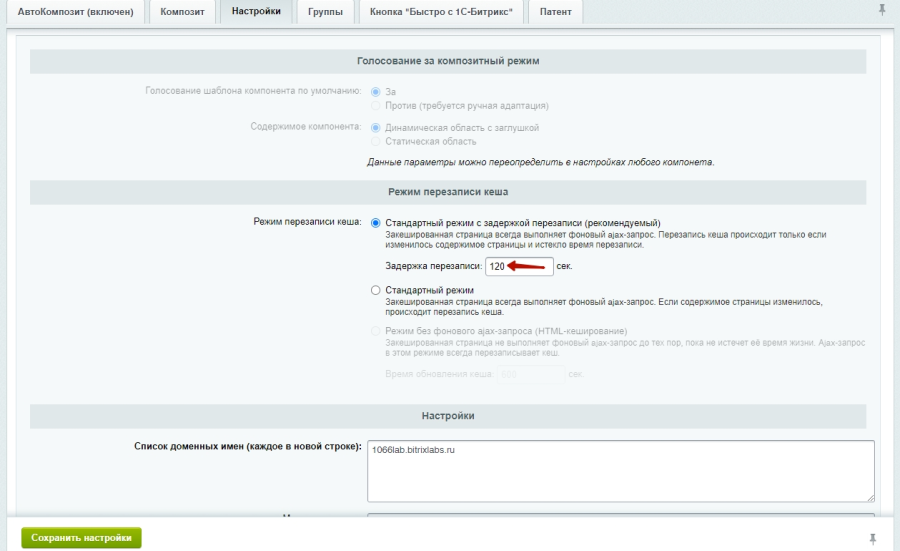Image resolution: width=900 pixels, height=551 pixels.
Task: Enable standard mode with rewrite delay (recommended)
Action: (376, 222)
